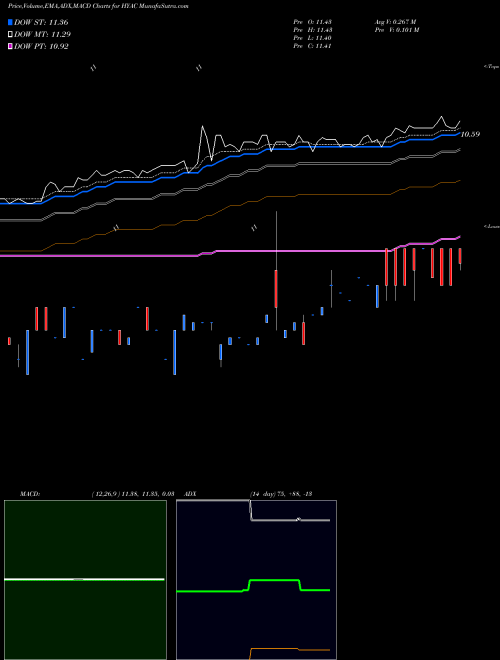Select the 'DOW MT: 11.29' legend text
Screen dimensions: 500x660
[x=43, y=35]
